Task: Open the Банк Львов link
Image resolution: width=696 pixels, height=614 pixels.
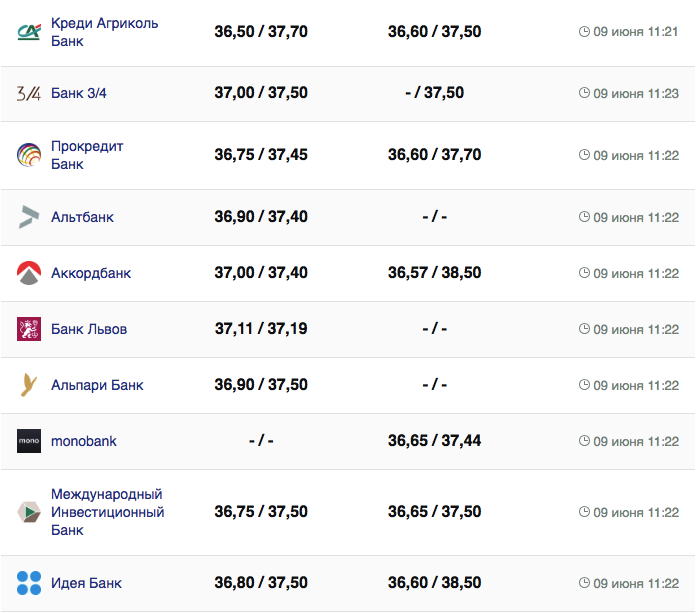Action: (x=89, y=329)
